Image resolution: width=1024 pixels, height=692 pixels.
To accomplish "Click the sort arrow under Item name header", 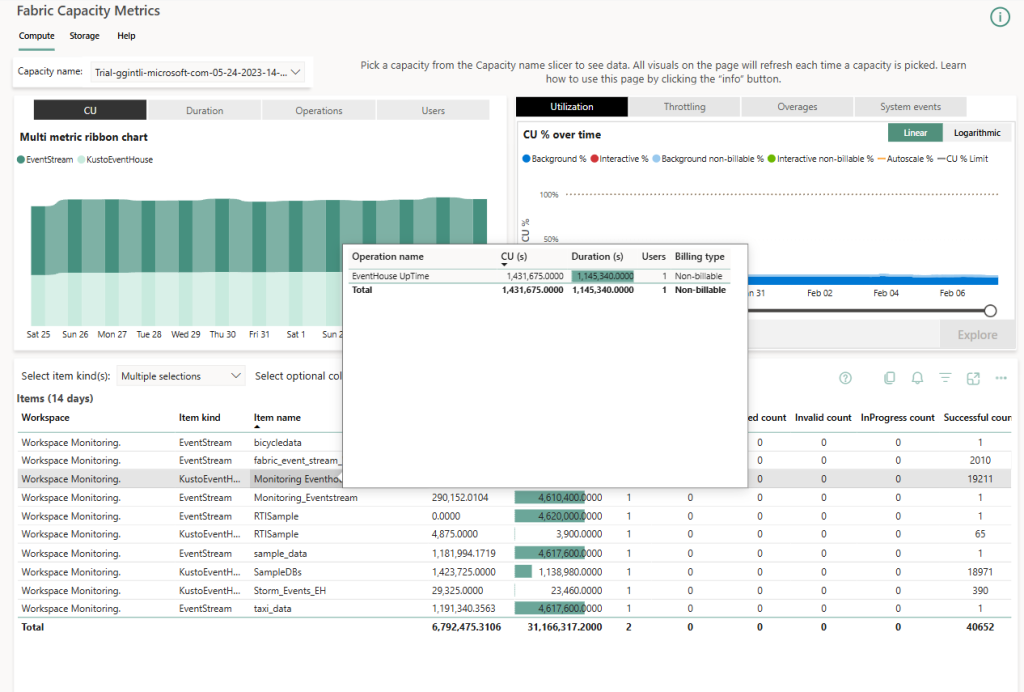I will pyautogui.click(x=257, y=427).
